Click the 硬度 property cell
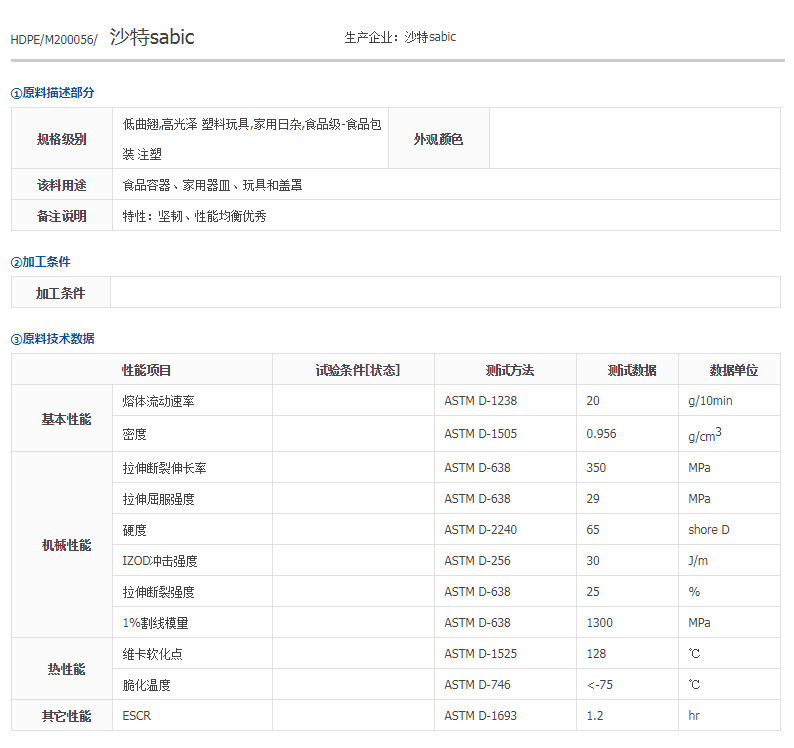 point(192,530)
